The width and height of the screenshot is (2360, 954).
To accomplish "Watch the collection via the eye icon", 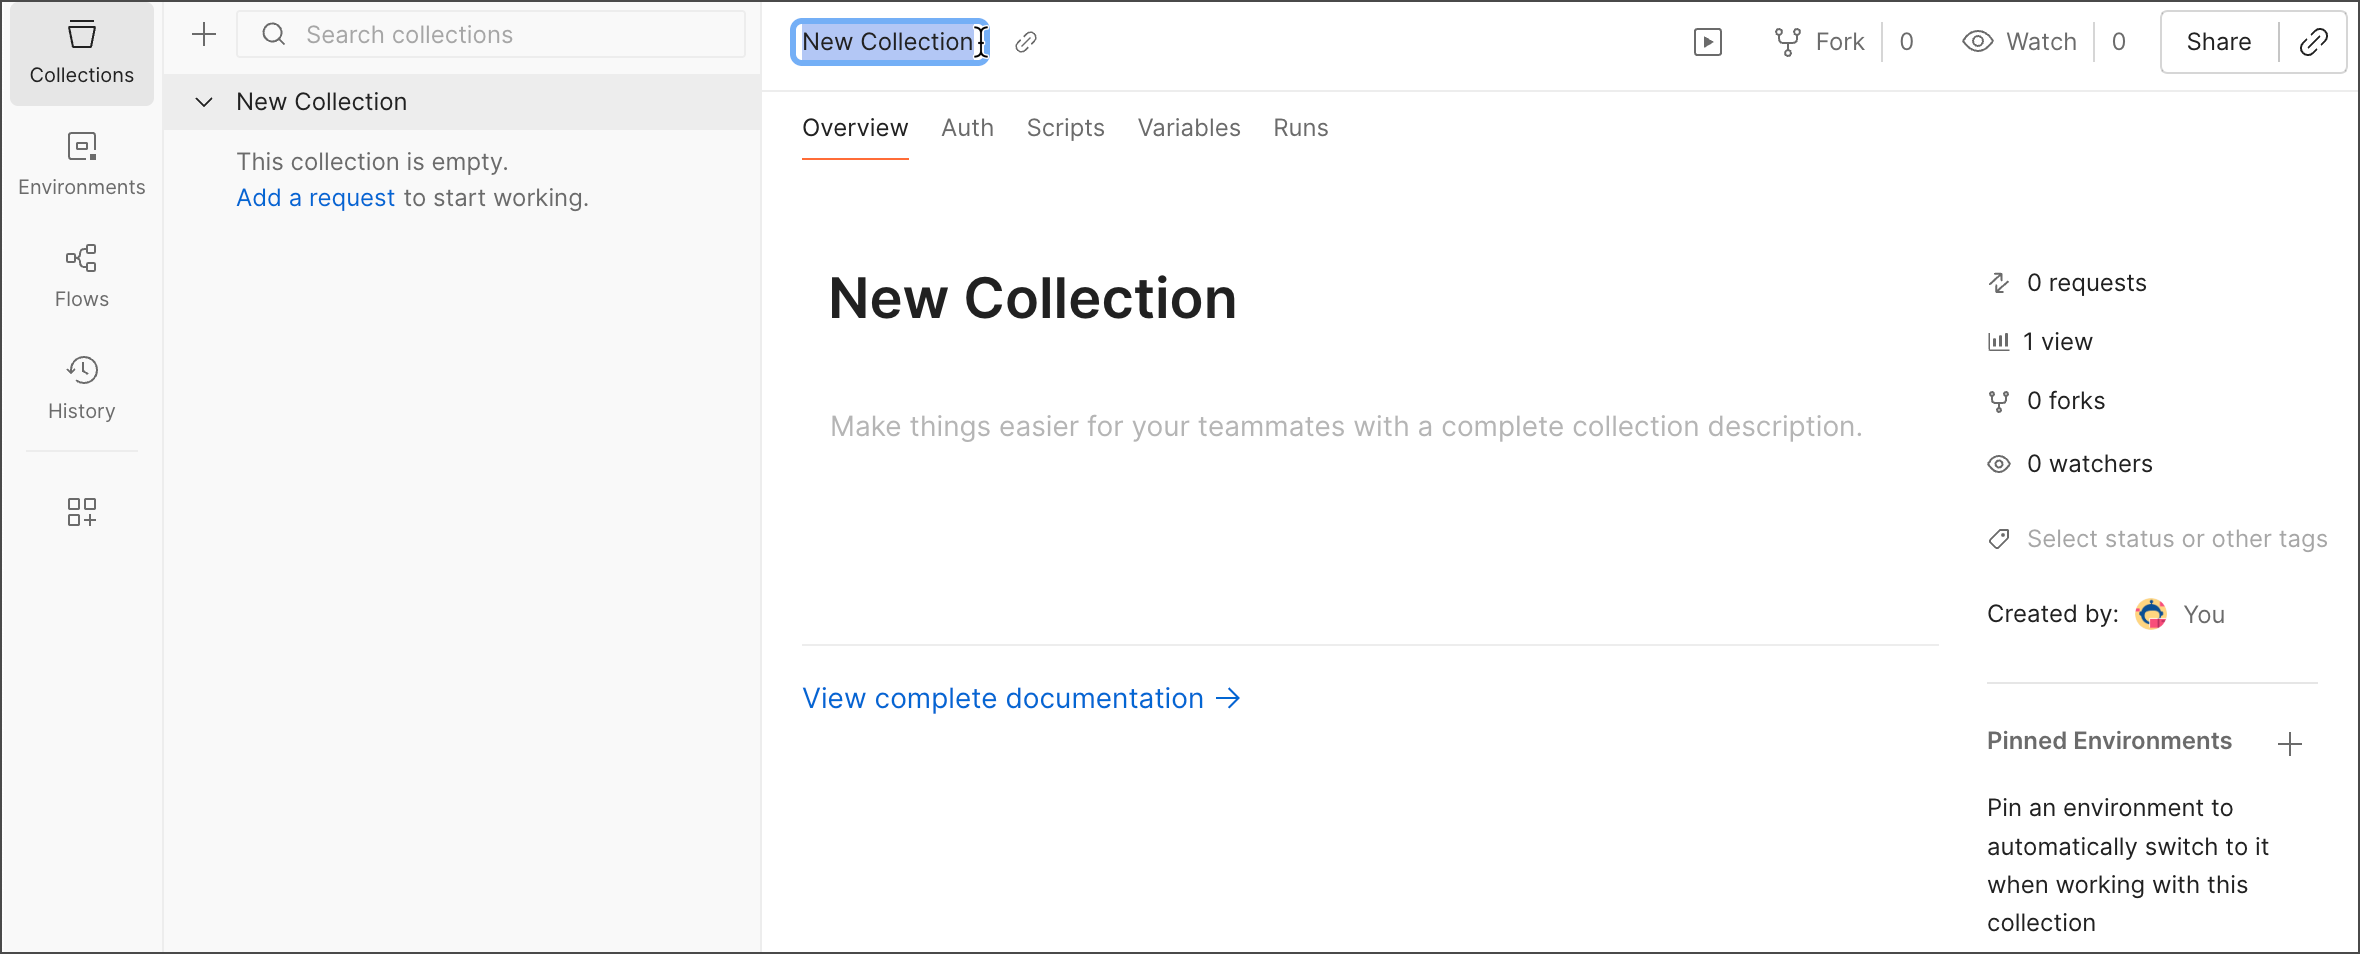I will tap(2019, 41).
